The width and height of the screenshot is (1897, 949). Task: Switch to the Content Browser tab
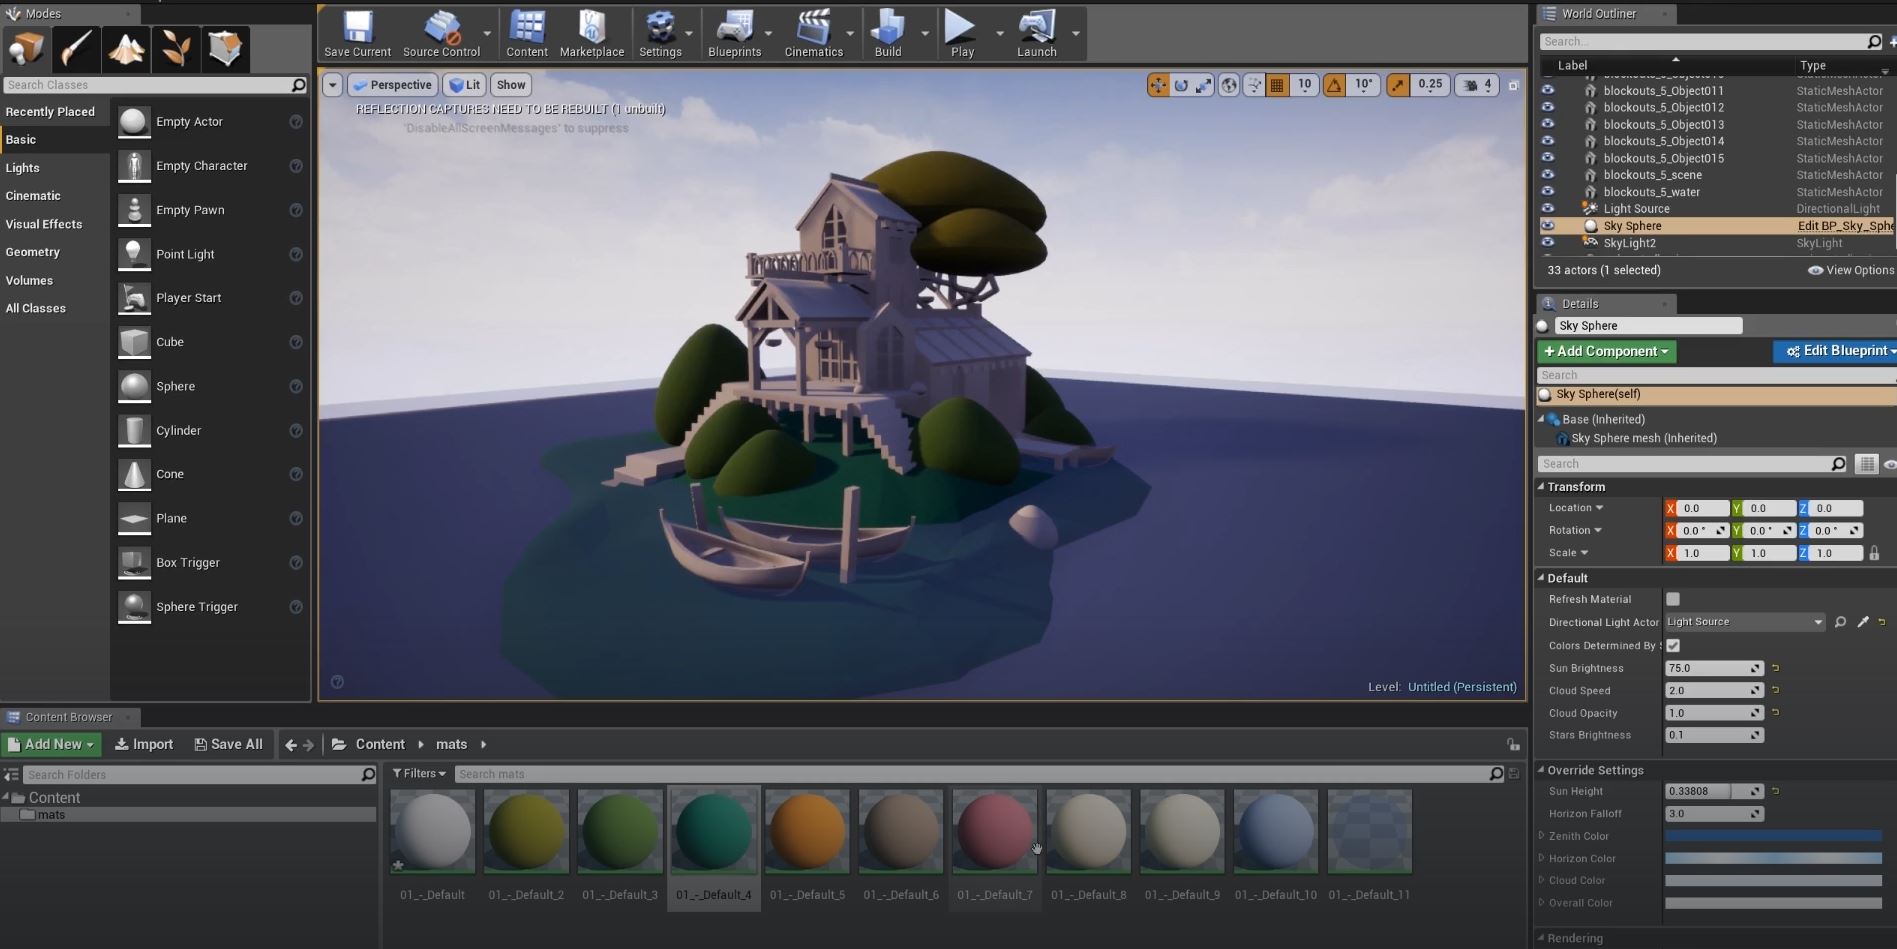click(68, 717)
